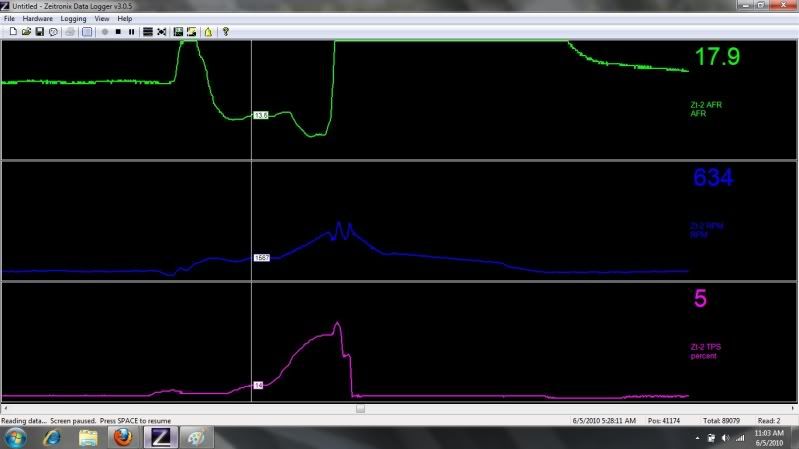The height and width of the screenshot is (449, 799).
Task: Stop logging with the square stop button
Action: [118, 32]
